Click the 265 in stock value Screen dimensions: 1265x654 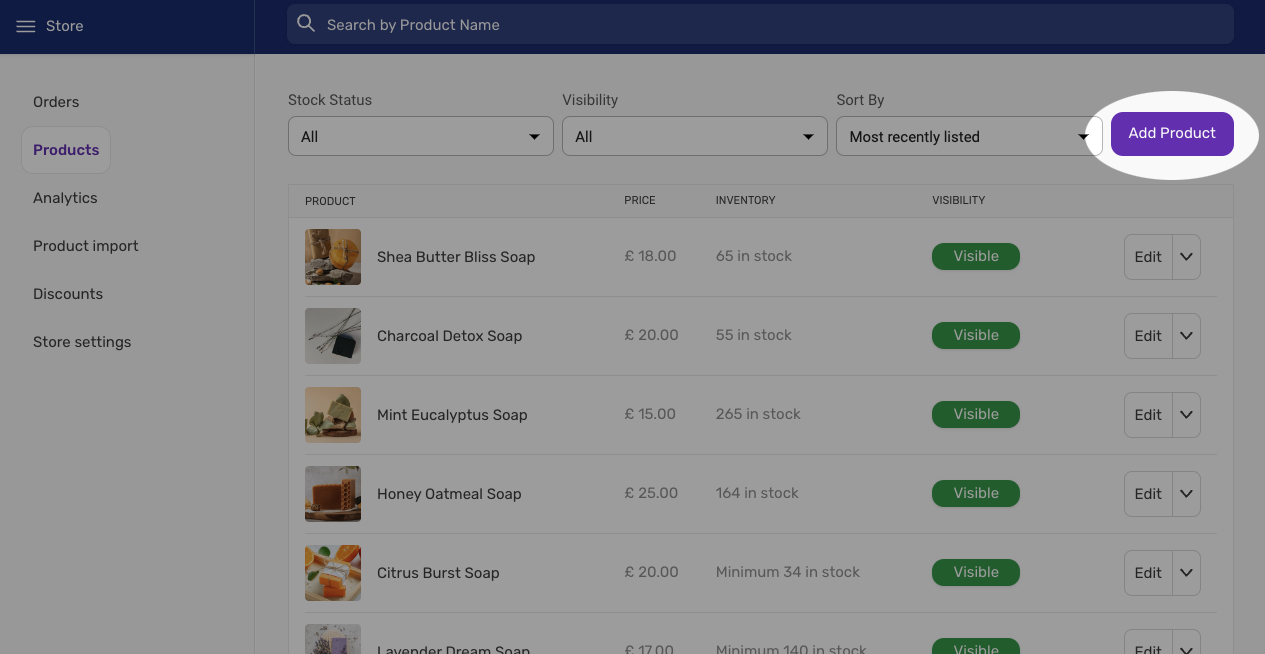(x=758, y=414)
